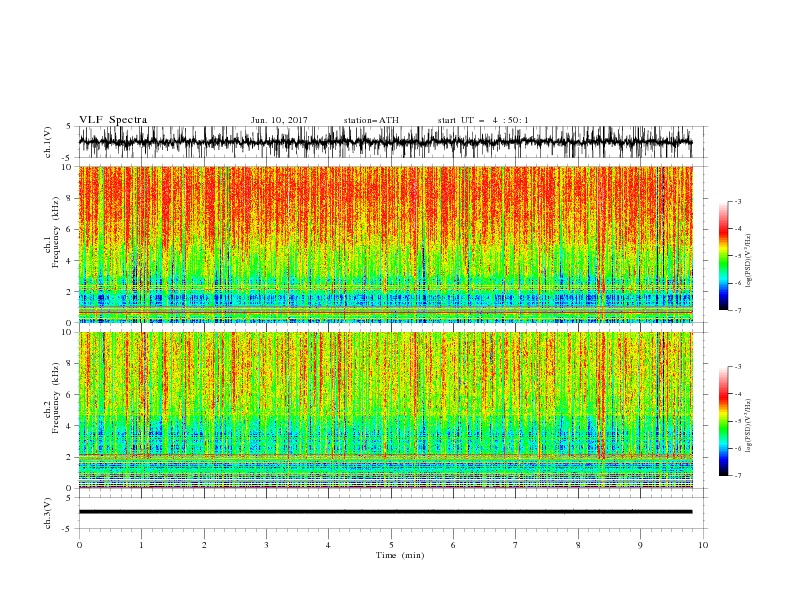The image size is (792, 612).
Task: Click the "ch.3(V)" axis label
Action: [x=48, y=513]
